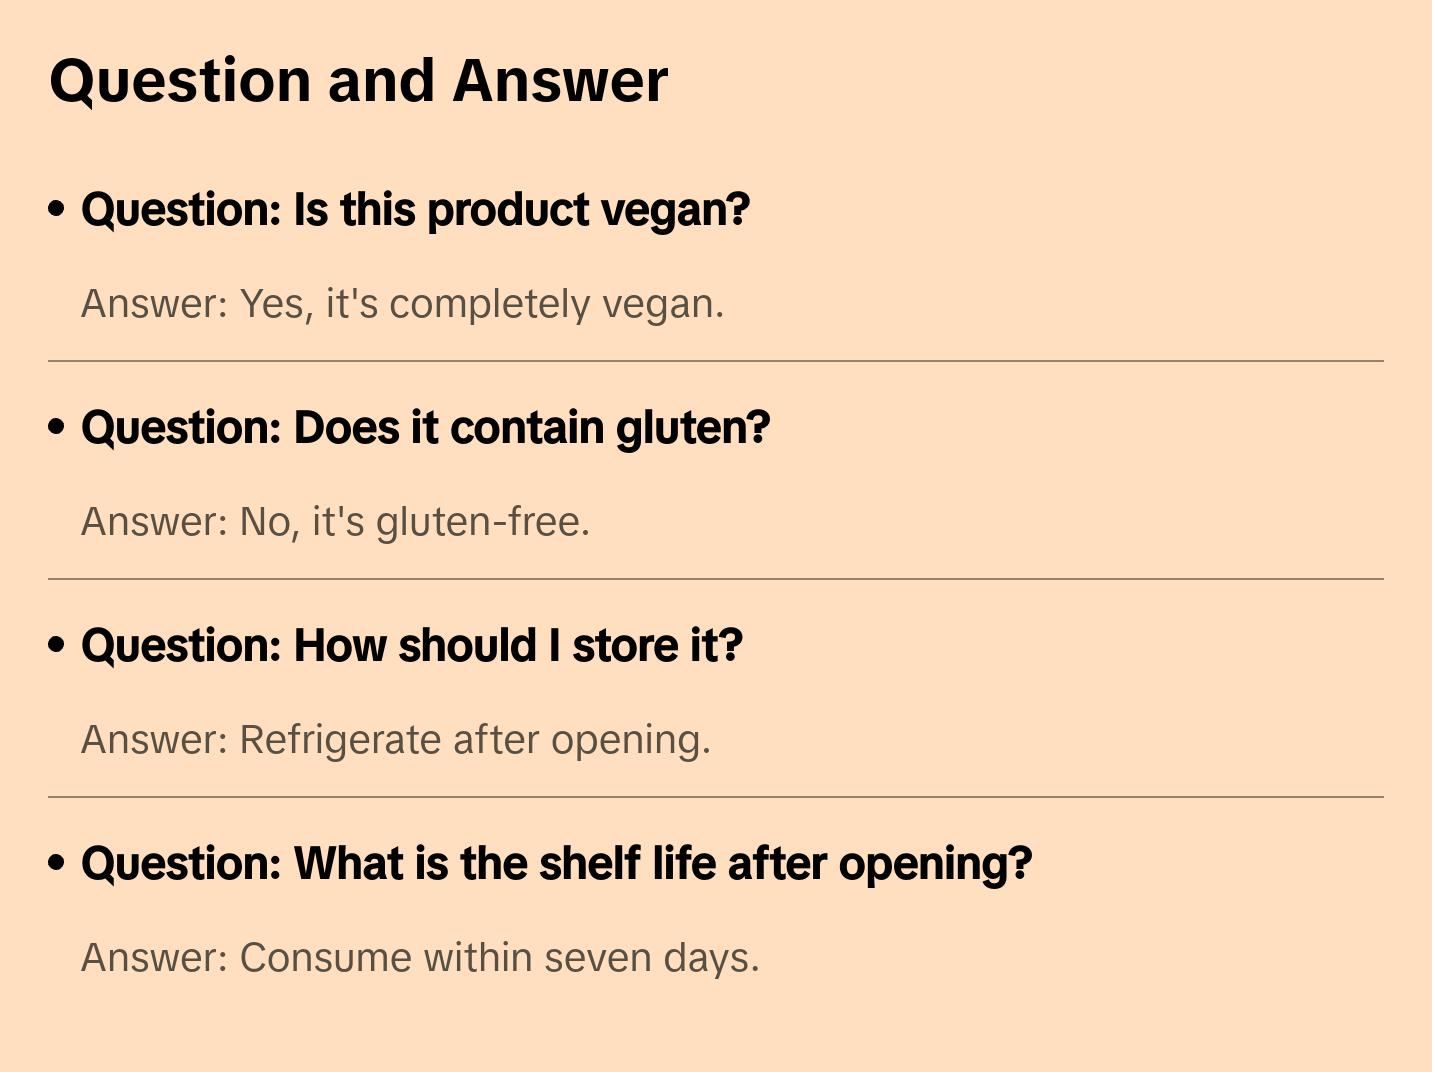Image resolution: width=1432 pixels, height=1072 pixels.
Task: Click the 'Question and Answer' heading
Action: (358, 81)
